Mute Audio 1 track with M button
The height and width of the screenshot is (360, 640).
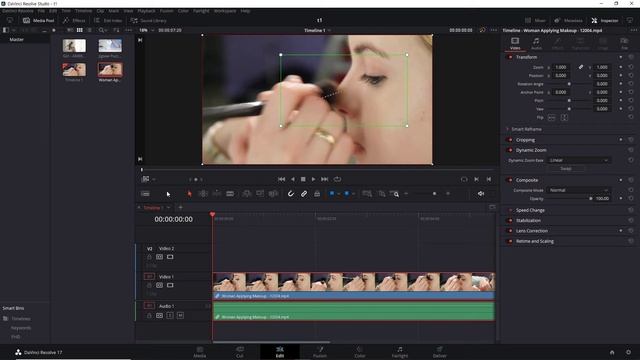[x=180, y=316]
